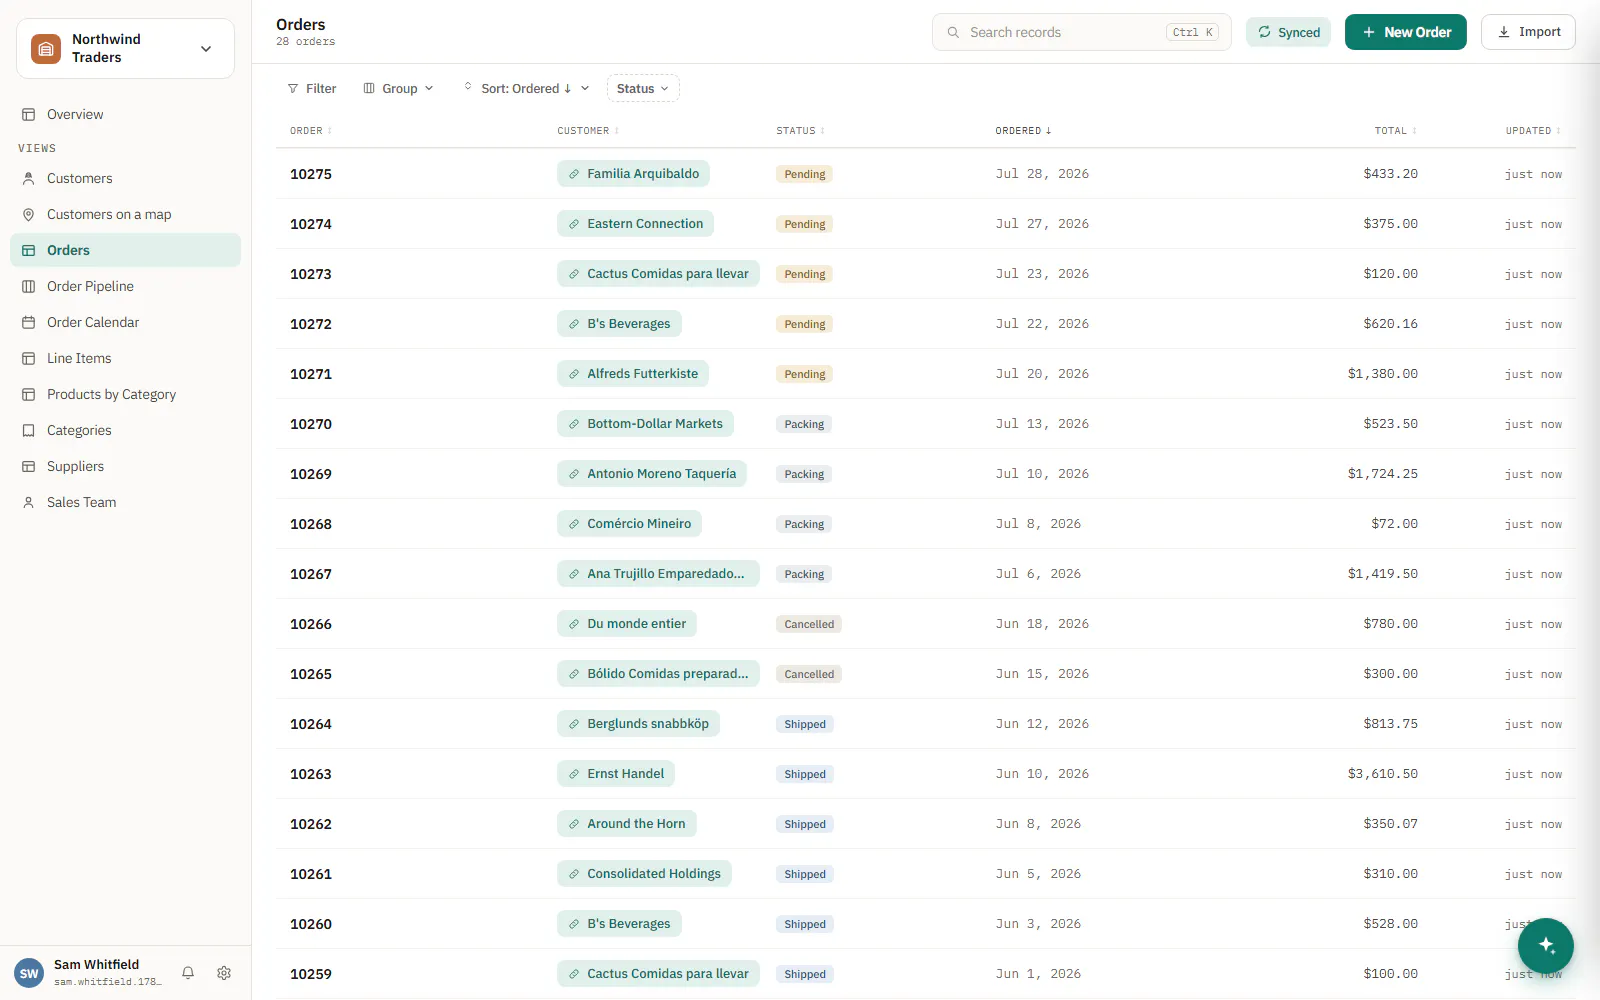Select the Orders view in sidebar

point(125,250)
